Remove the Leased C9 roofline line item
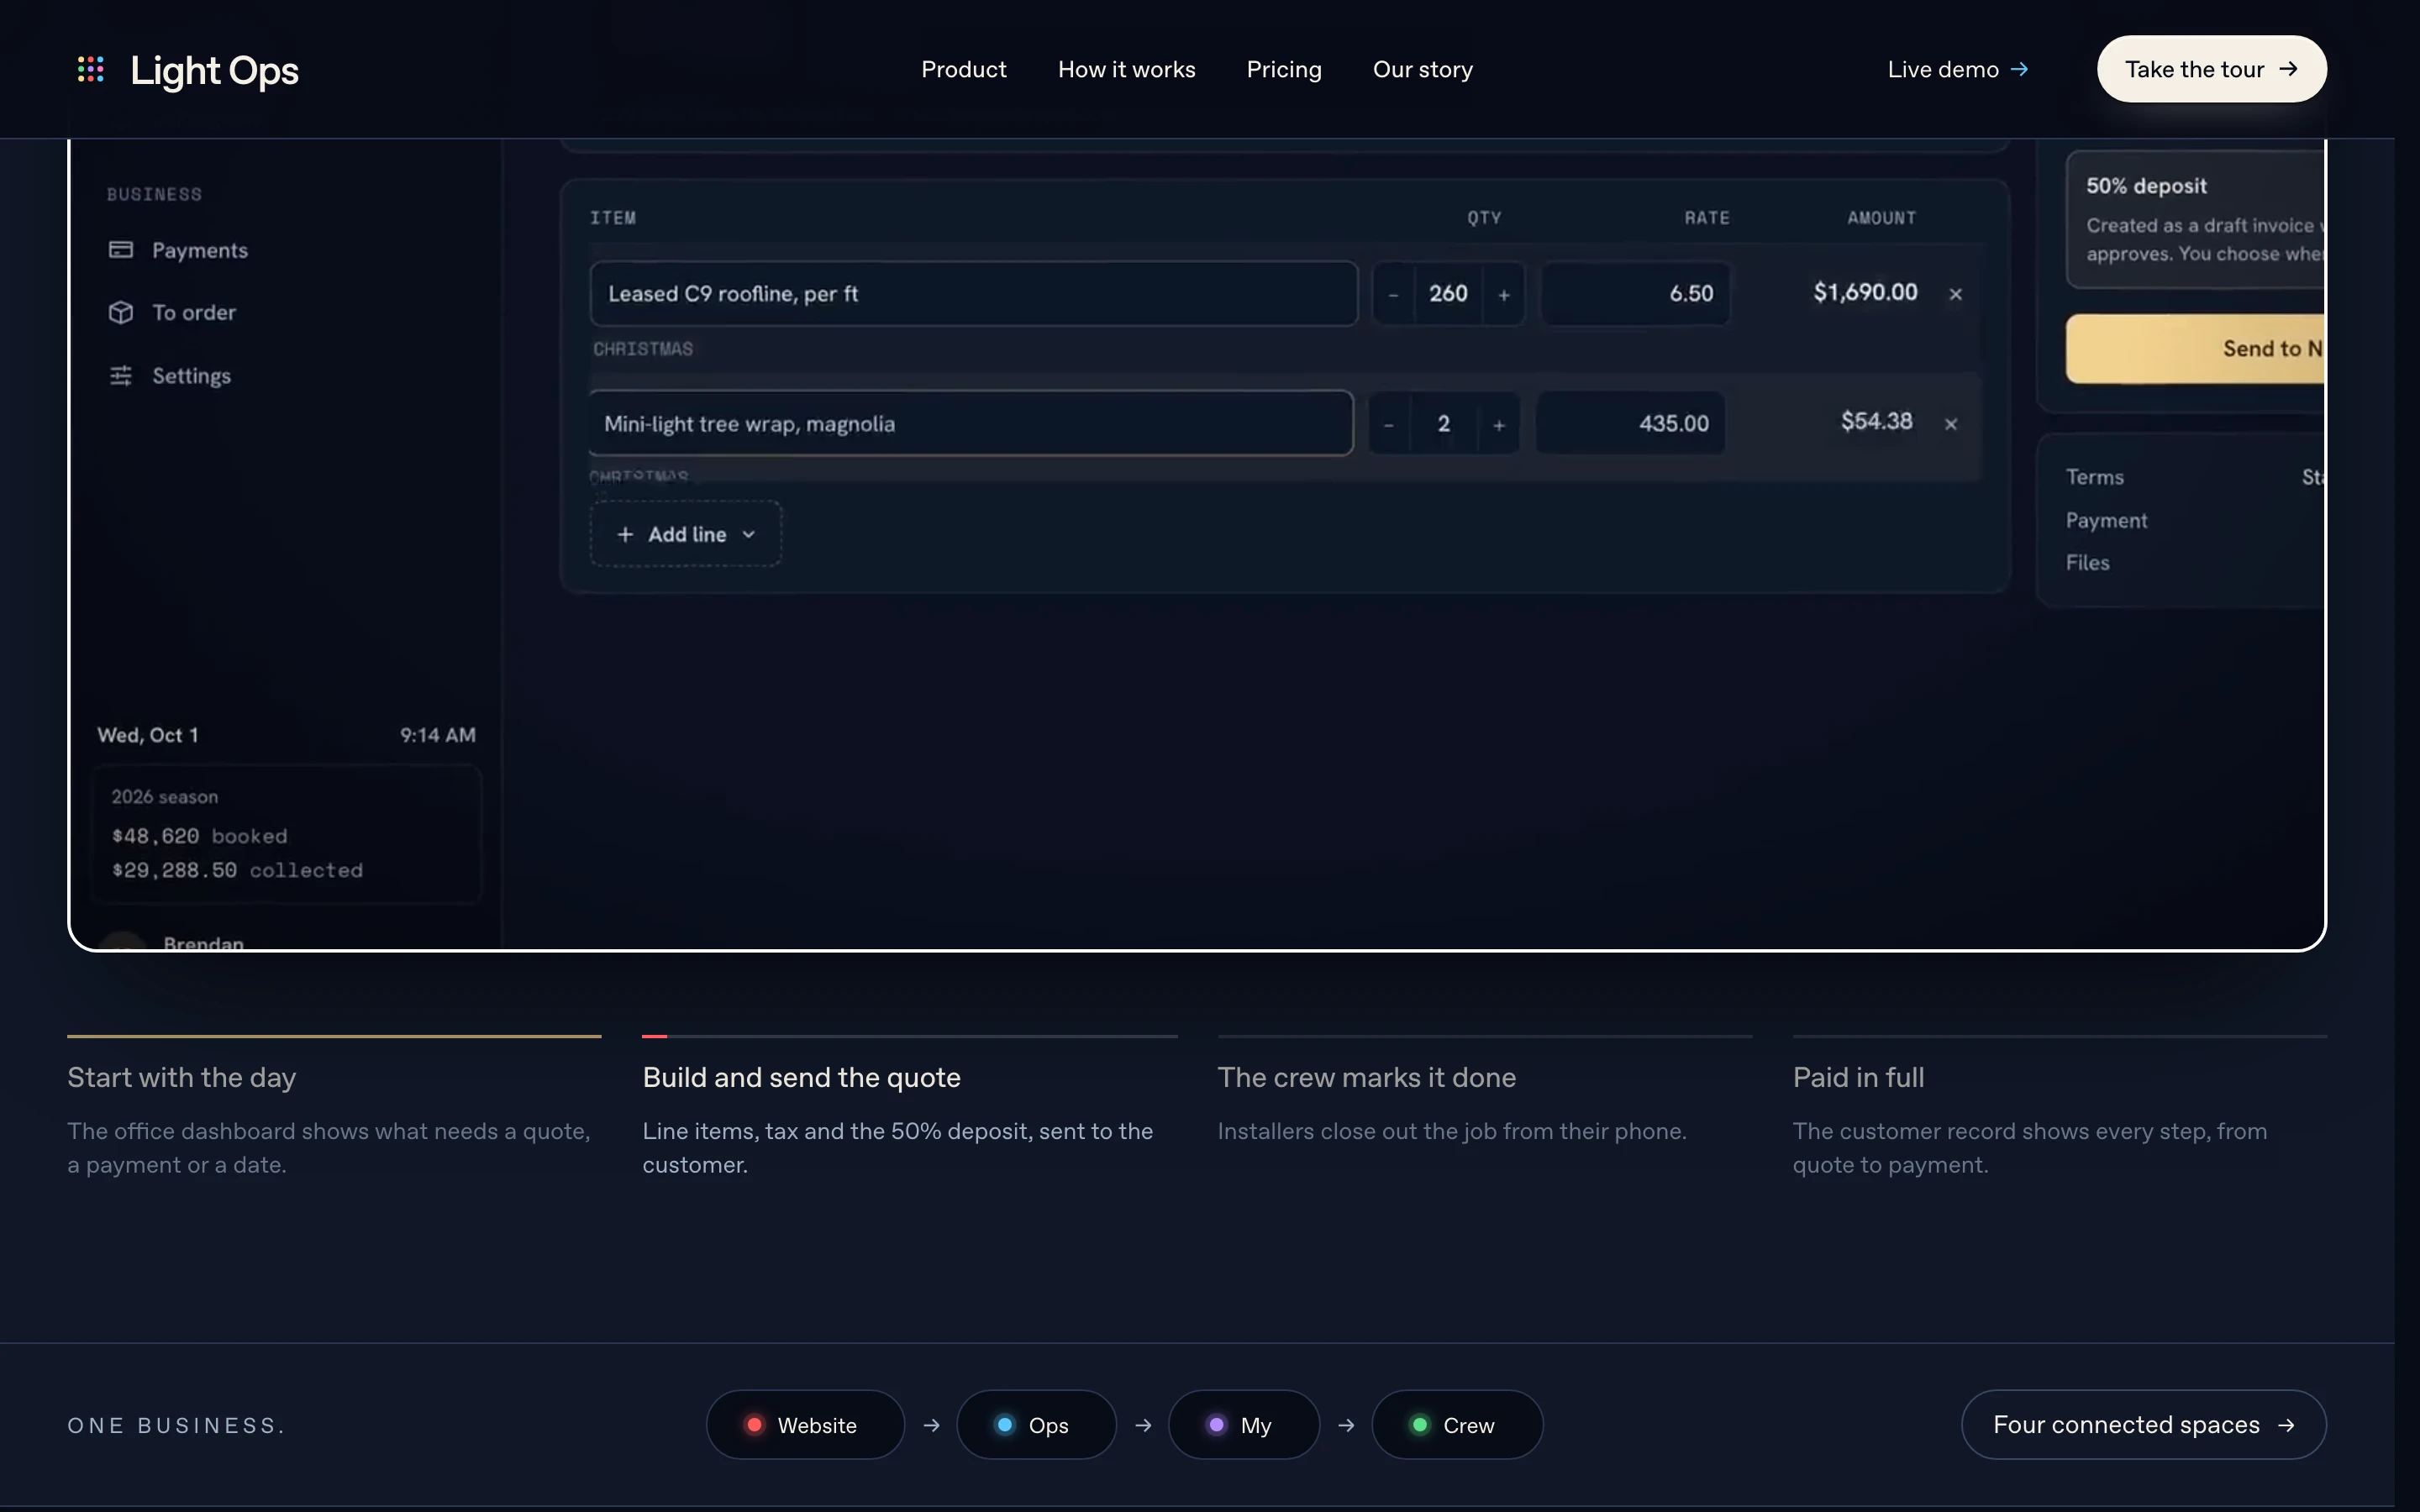 [1956, 294]
